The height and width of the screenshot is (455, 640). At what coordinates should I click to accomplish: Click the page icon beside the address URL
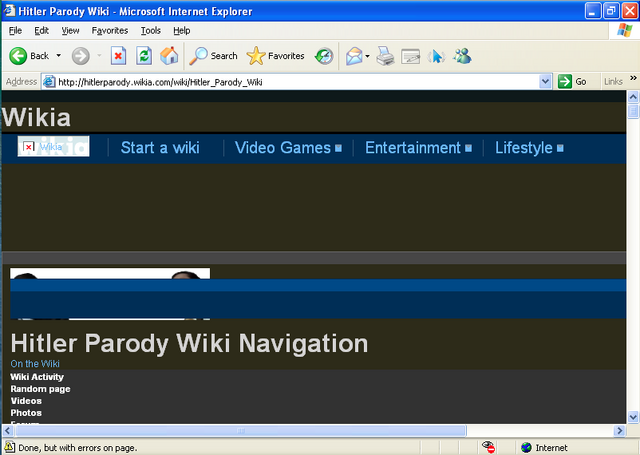(x=49, y=82)
